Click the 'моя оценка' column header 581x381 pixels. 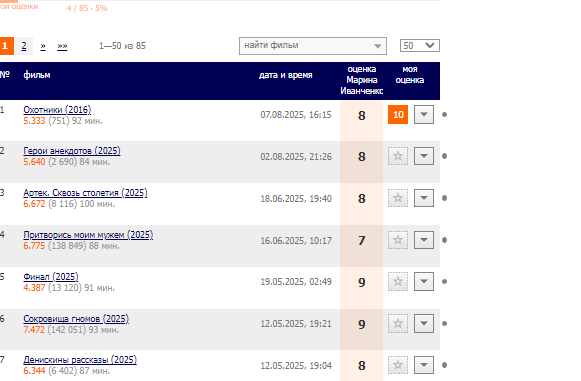pos(410,74)
